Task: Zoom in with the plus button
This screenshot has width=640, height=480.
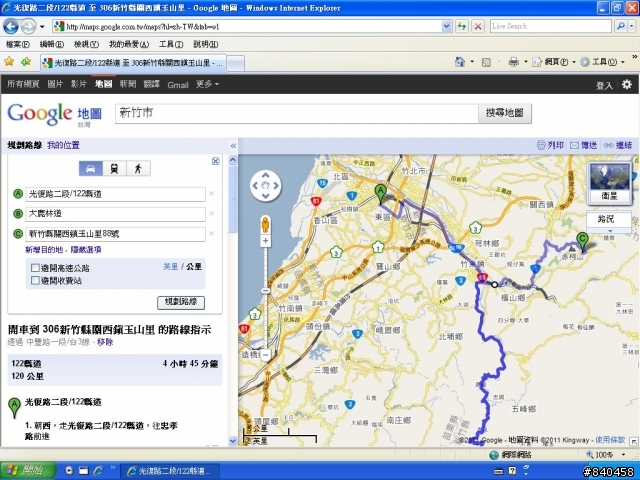Action: click(x=265, y=241)
